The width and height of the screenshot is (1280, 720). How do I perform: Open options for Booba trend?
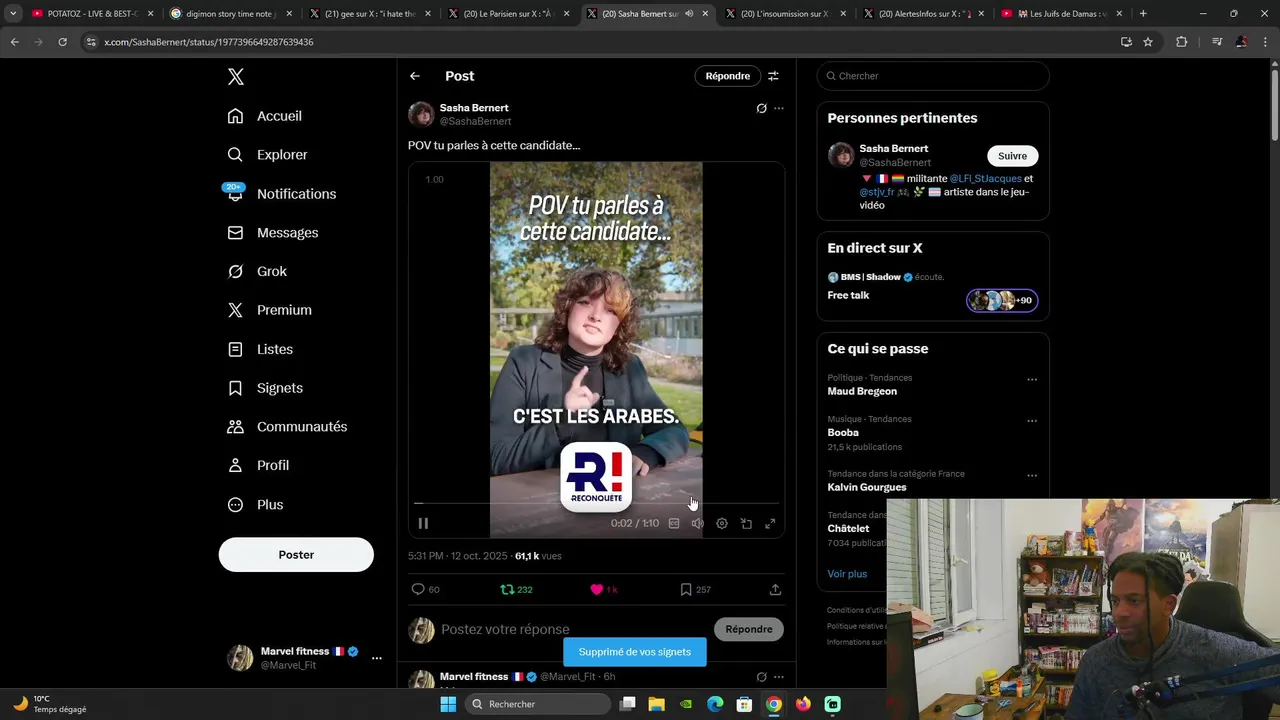coord(1032,421)
